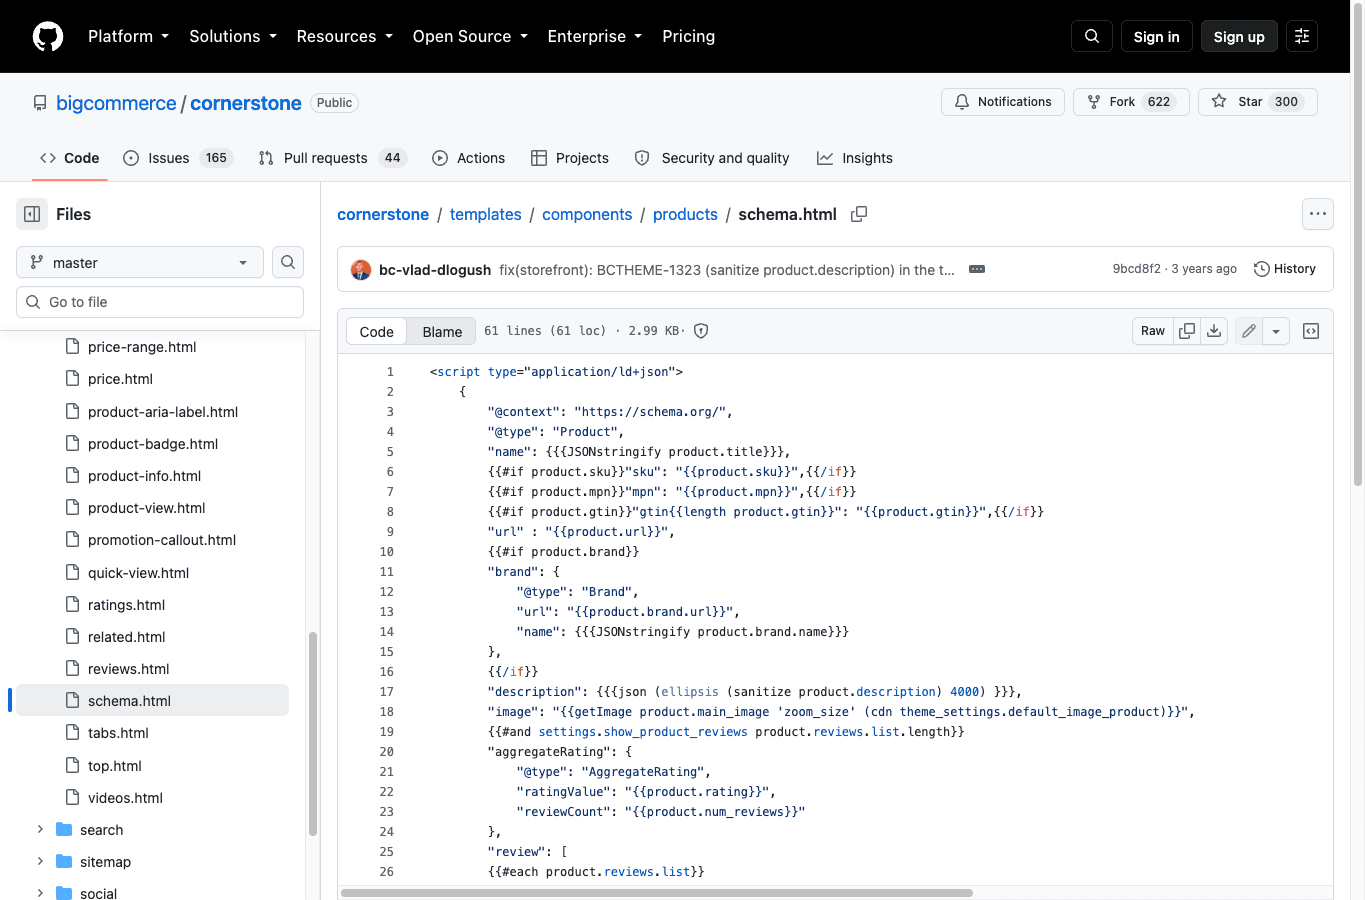Go to products breadcrumb
Image resolution: width=1365 pixels, height=900 pixels.
[685, 214]
